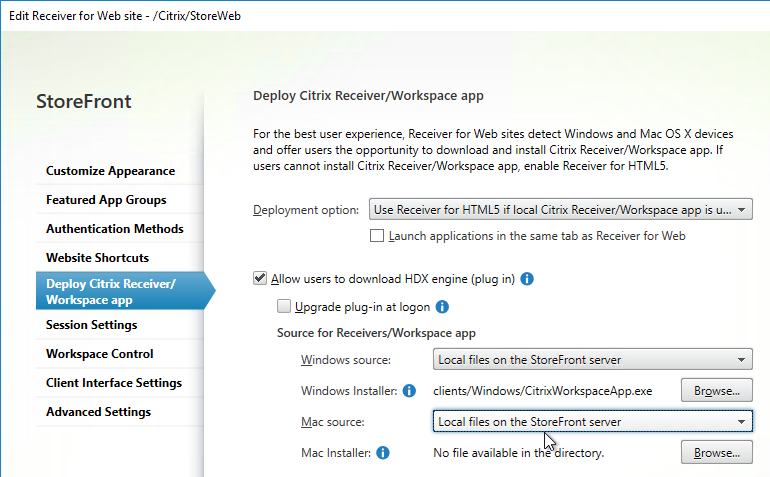The height and width of the screenshot is (477, 770).
Task: Open Client Interface Settings section
Action: [114, 383]
